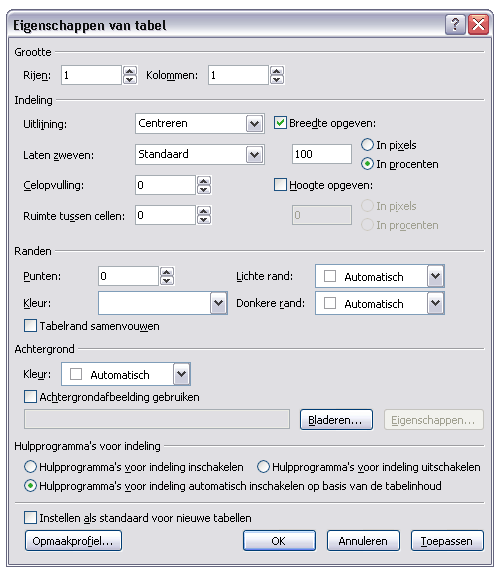Increase Rijen value with up arrow
The height and width of the screenshot is (575, 500).
130,71
